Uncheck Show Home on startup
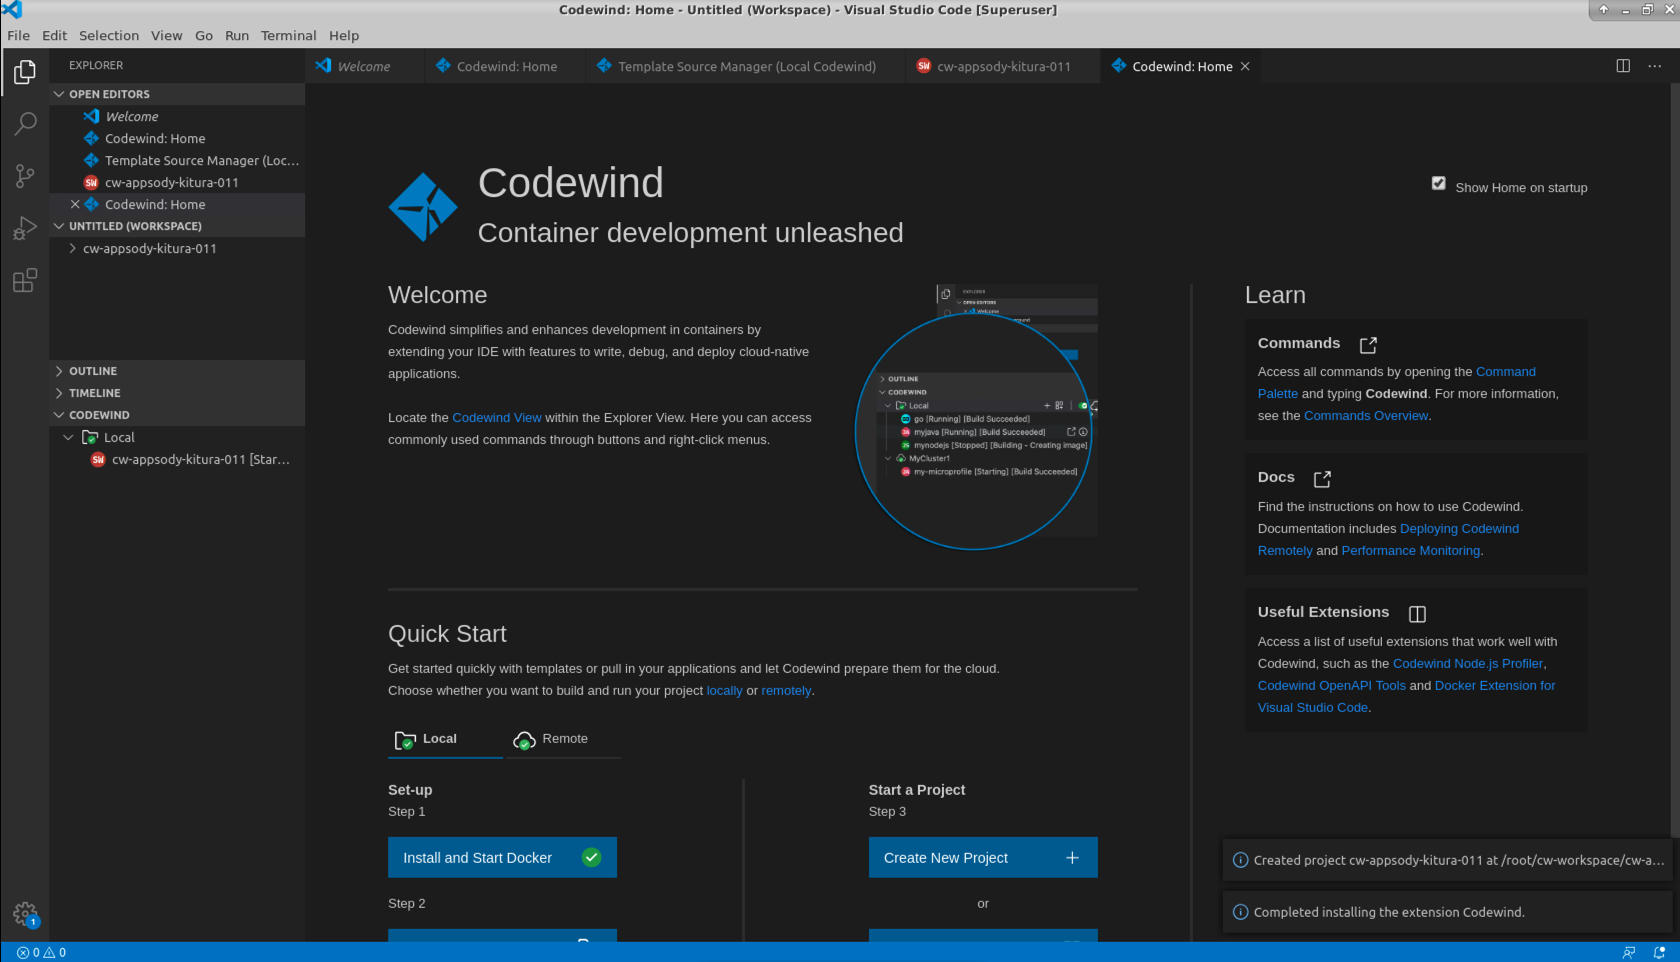 pyautogui.click(x=1439, y=183)
